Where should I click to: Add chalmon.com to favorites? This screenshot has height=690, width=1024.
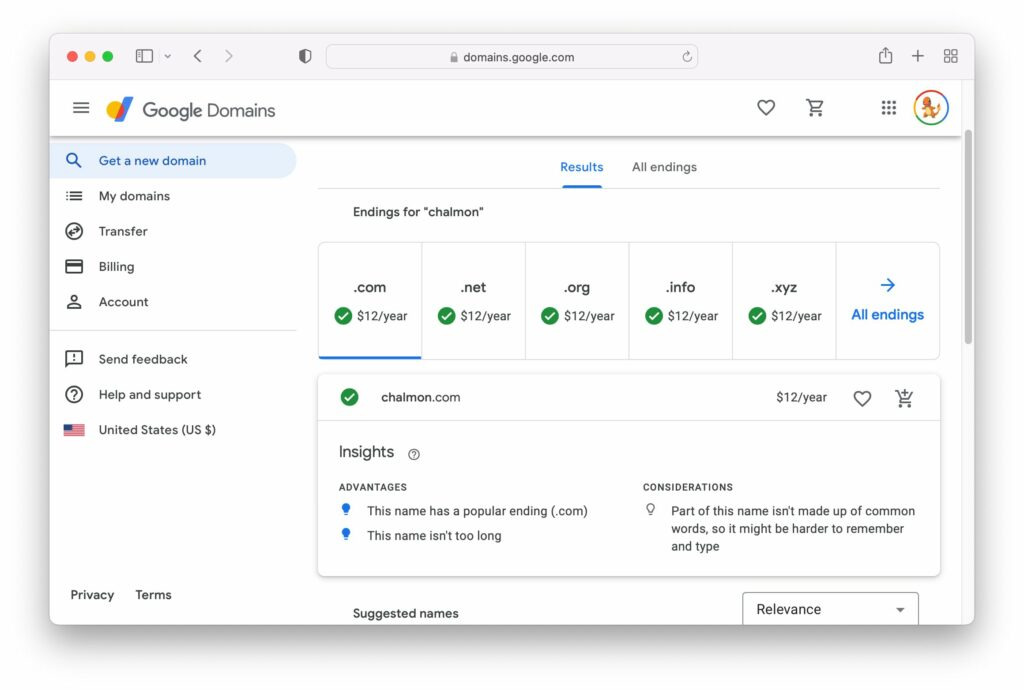click(862, 398)
